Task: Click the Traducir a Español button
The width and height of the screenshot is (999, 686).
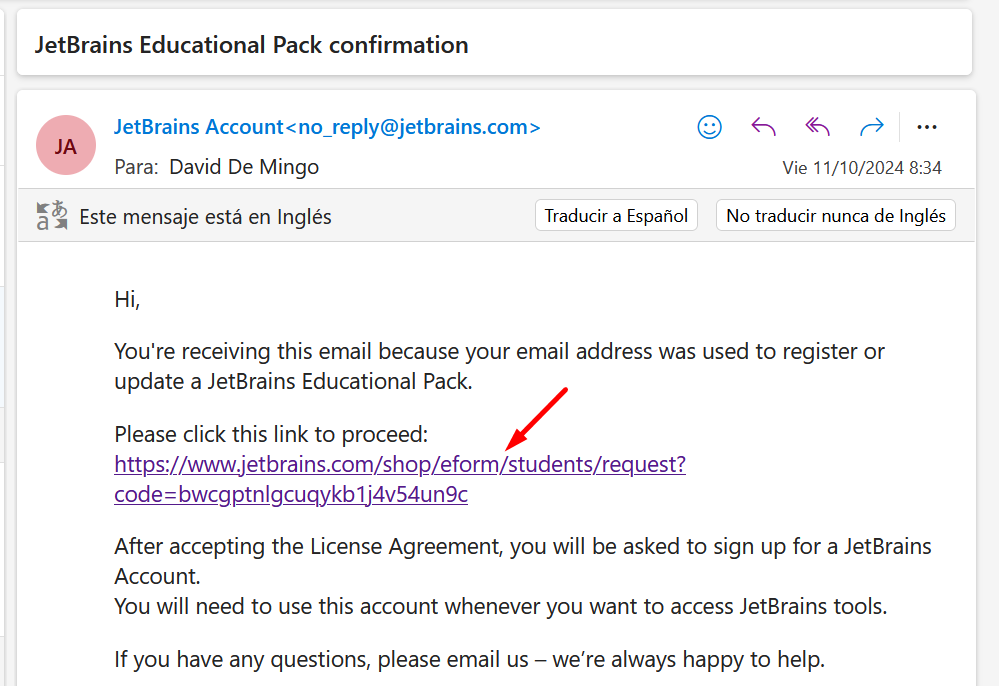Action: pyautogui.click(x=616, y=216)
